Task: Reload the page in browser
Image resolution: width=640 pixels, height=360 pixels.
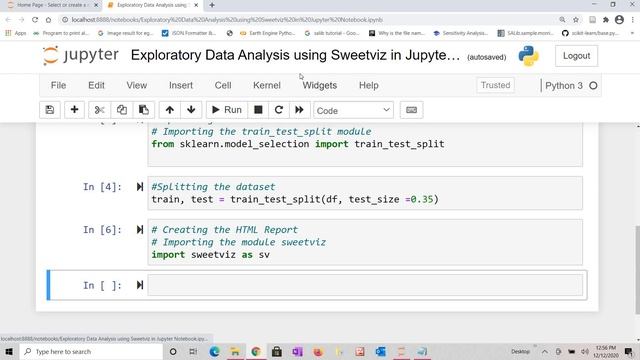Action: (35, 20)
